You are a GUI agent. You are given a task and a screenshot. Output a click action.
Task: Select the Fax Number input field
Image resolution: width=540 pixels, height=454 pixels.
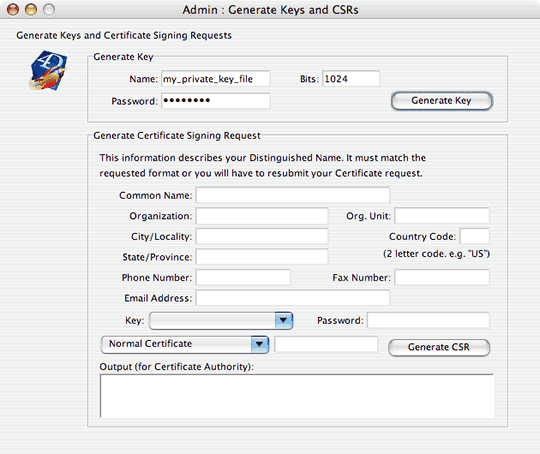click(x=442, y=278)
